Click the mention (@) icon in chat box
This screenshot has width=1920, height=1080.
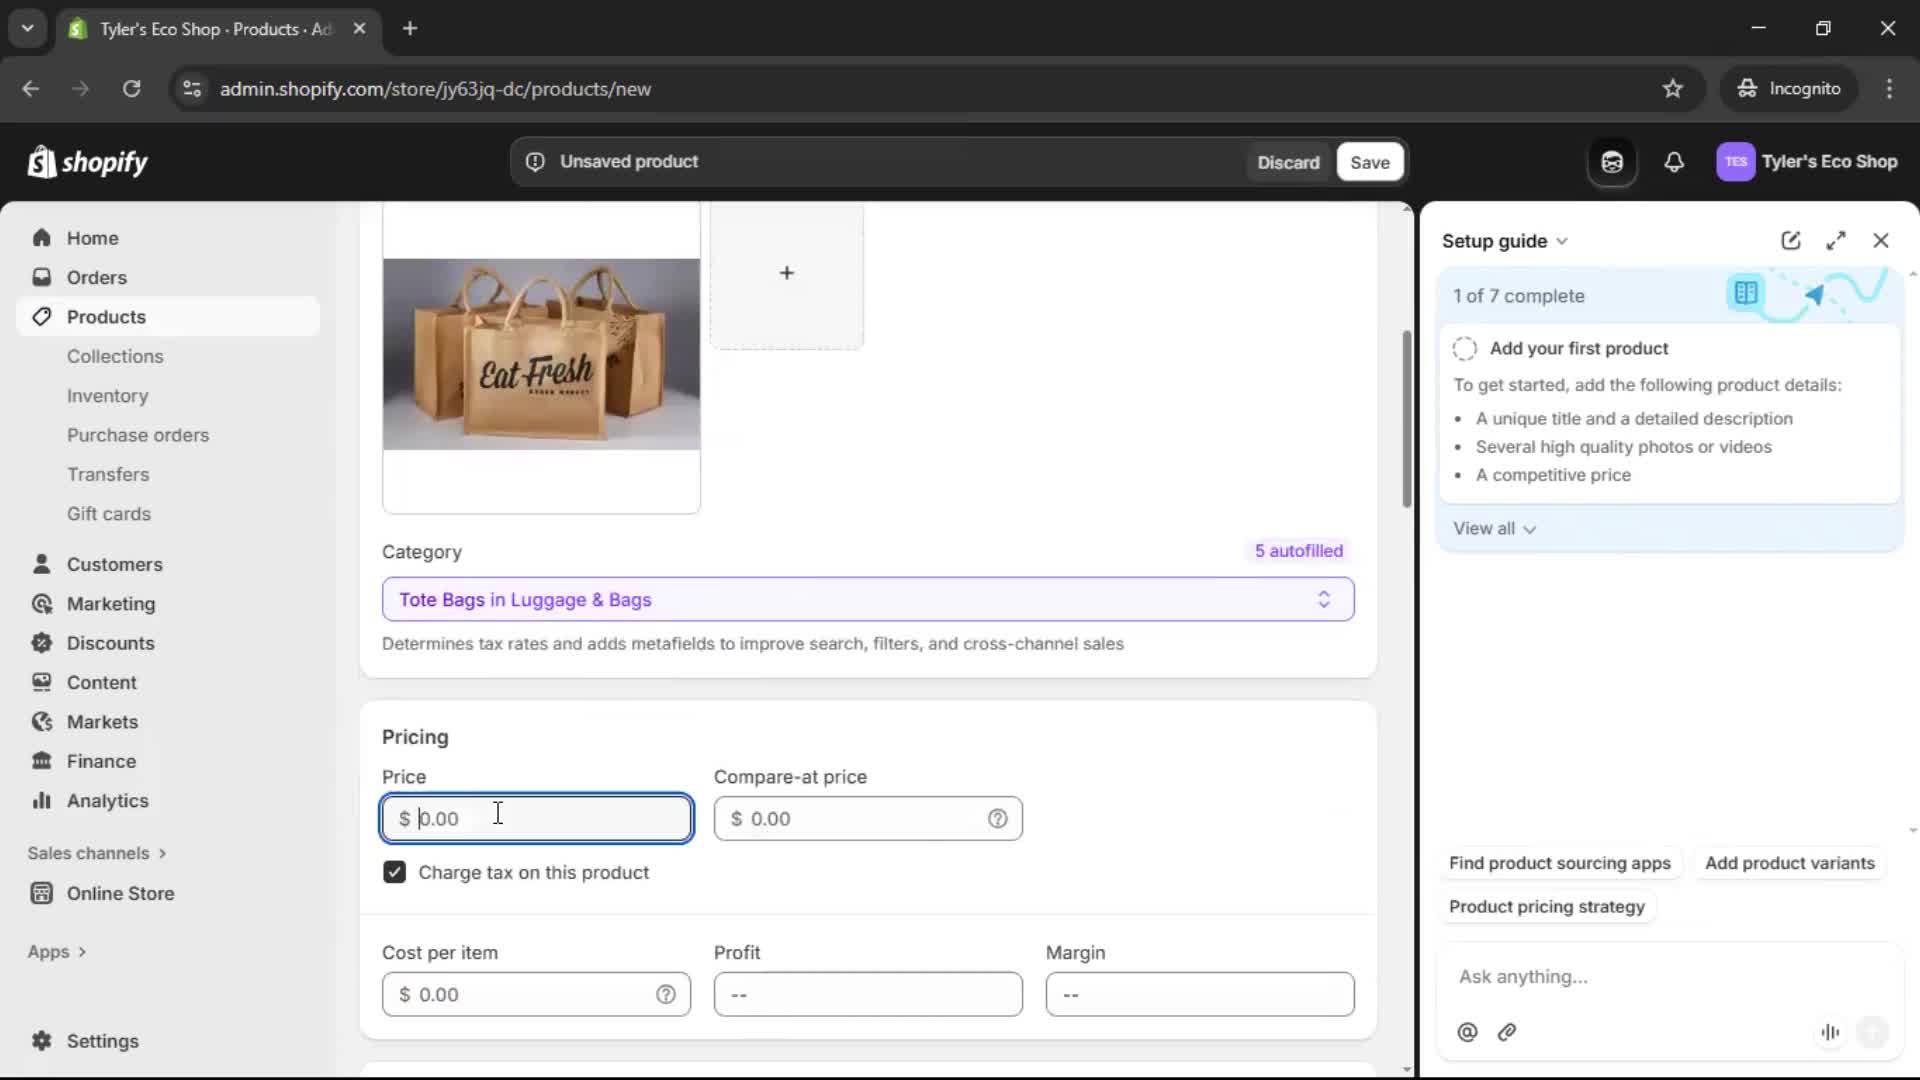coord(1467,1032)
